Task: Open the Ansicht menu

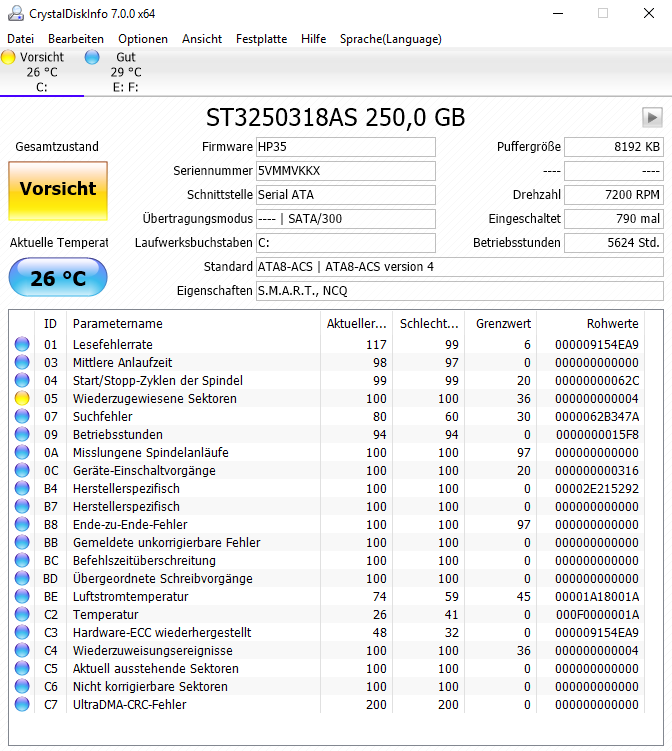Action: pyautogui.click(x=202, y=39)
